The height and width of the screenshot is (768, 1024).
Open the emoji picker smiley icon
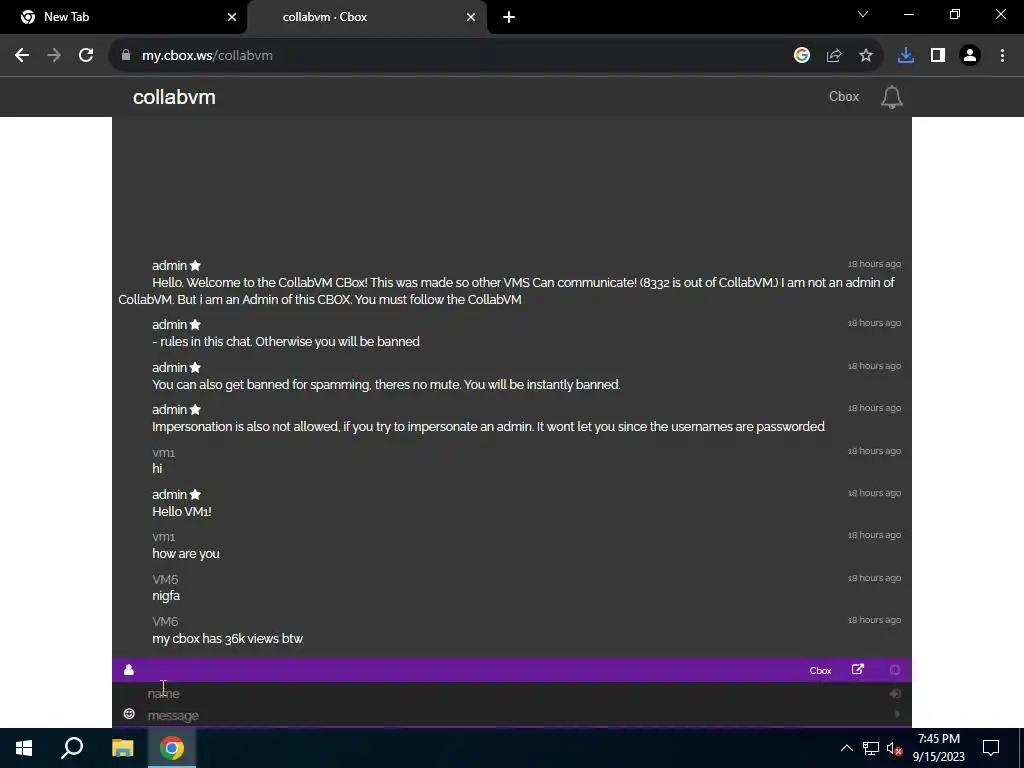(x=129, y=714)
